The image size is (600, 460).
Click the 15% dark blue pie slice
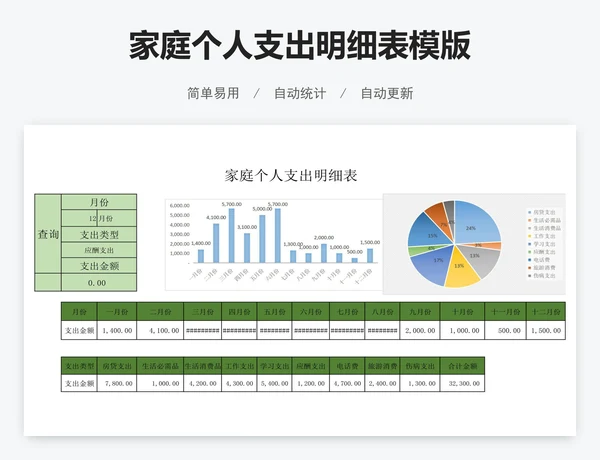point(427,232)
